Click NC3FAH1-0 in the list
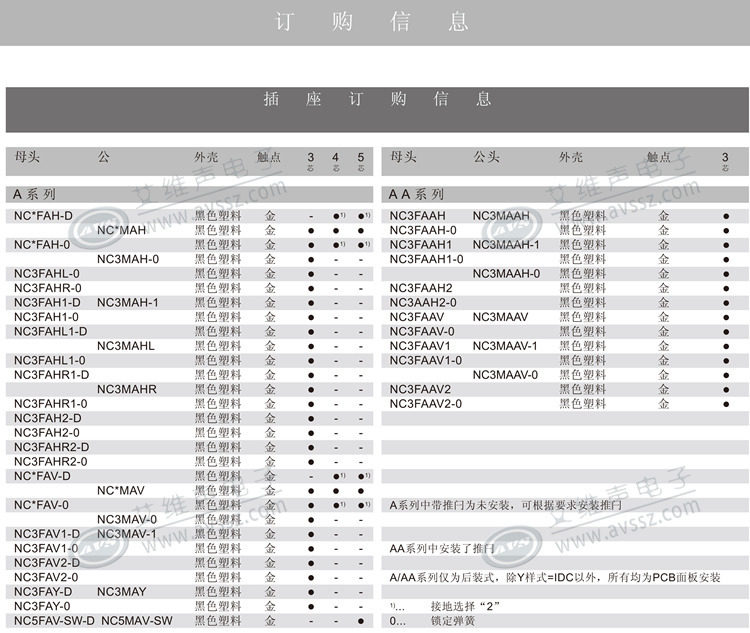The height and width of the screenshot is (633, 750). pyautogui.click(x=46, y=317)
